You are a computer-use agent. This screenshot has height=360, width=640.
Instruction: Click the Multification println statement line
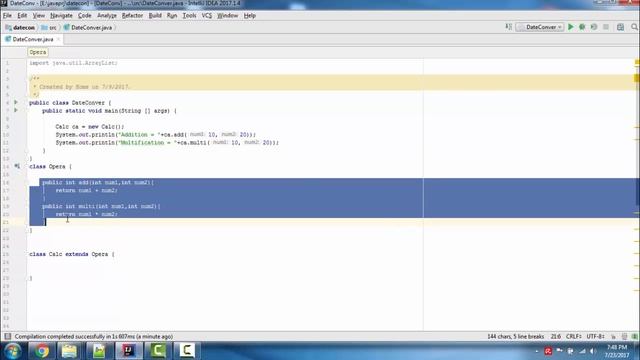pos(167,142)
